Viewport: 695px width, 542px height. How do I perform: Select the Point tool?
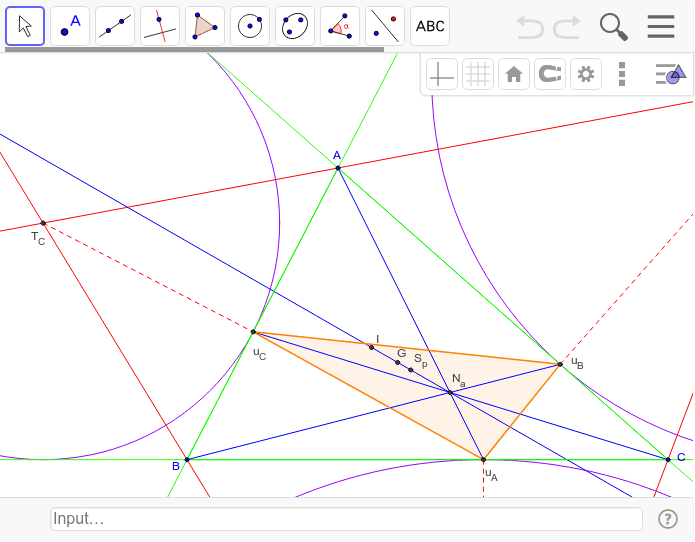click(70, 26)
